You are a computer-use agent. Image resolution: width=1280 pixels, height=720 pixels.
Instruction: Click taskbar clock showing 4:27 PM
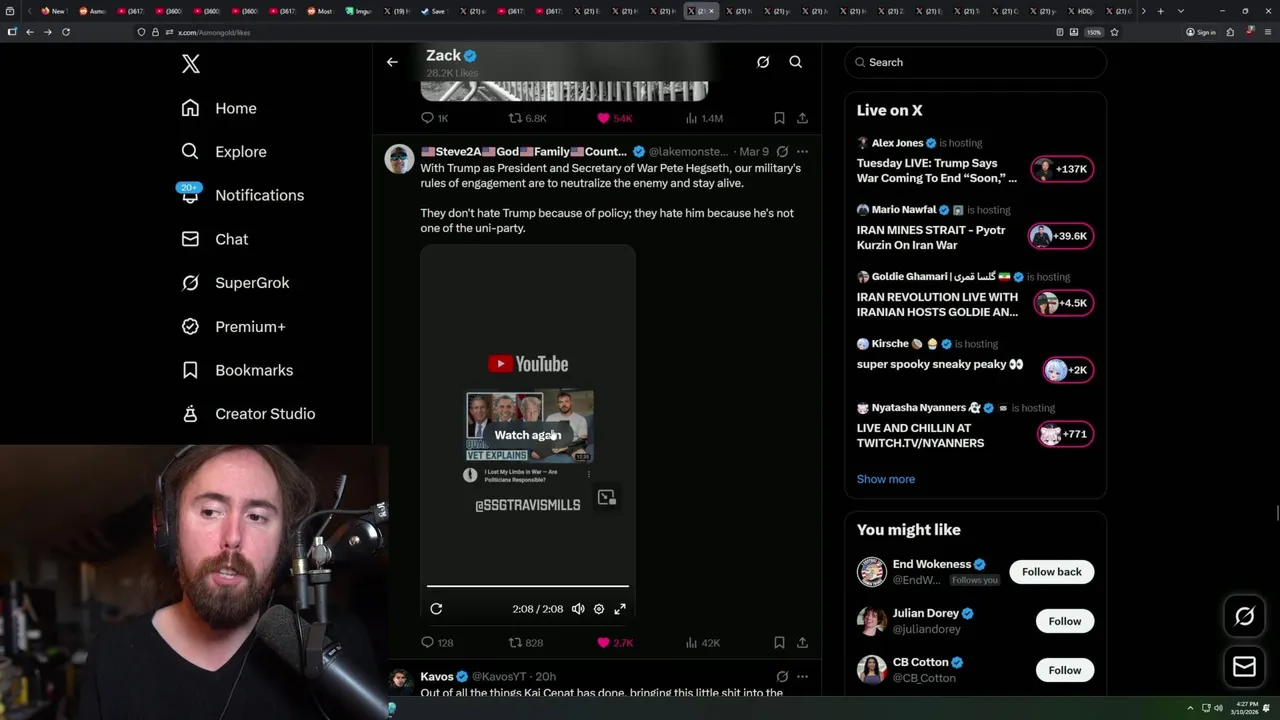1246,709
